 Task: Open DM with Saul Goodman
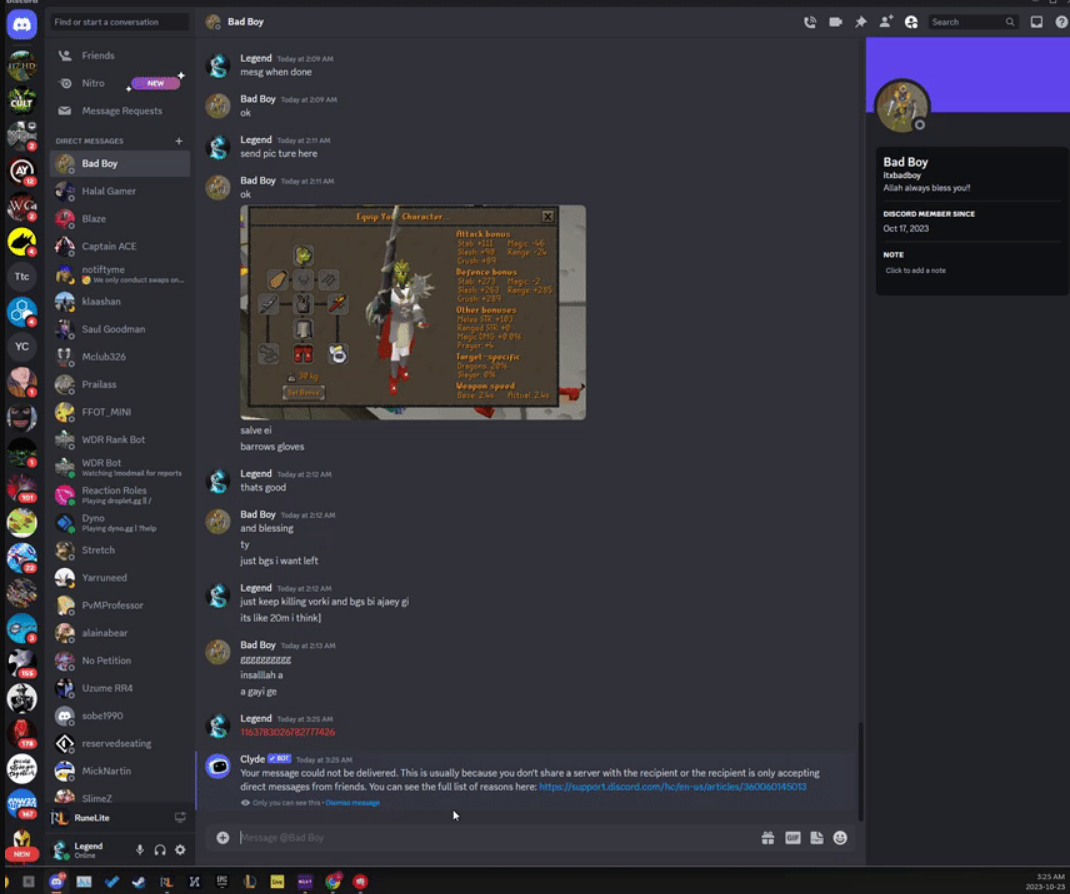point(120,329)
